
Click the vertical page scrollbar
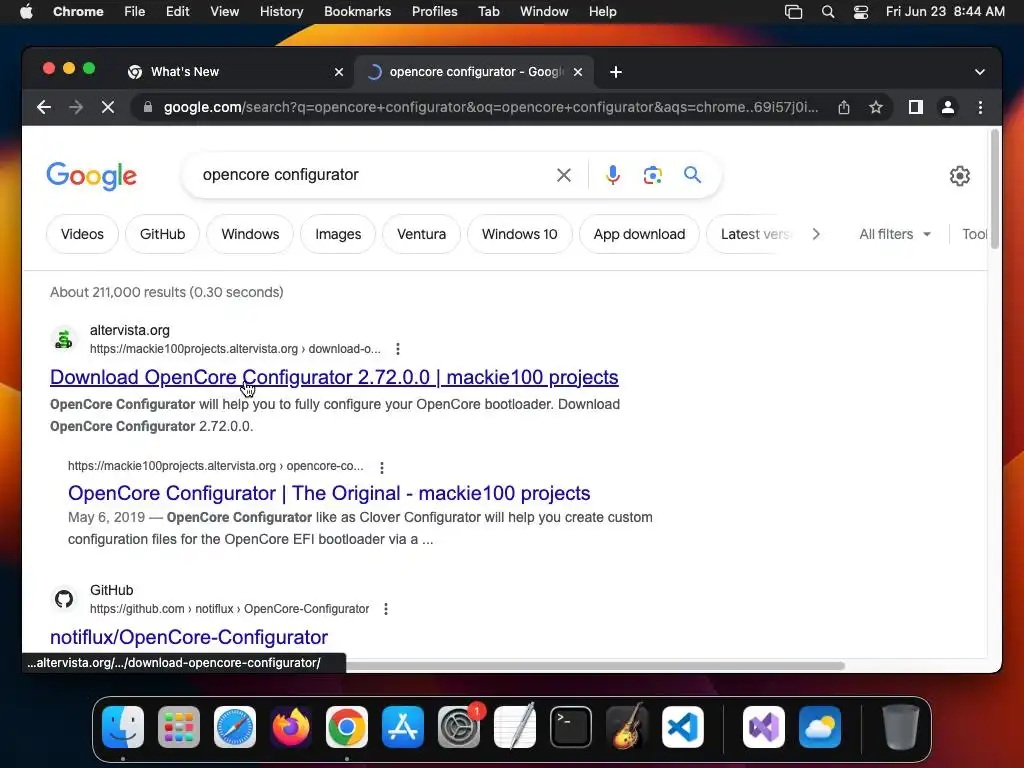pos(995,189)
